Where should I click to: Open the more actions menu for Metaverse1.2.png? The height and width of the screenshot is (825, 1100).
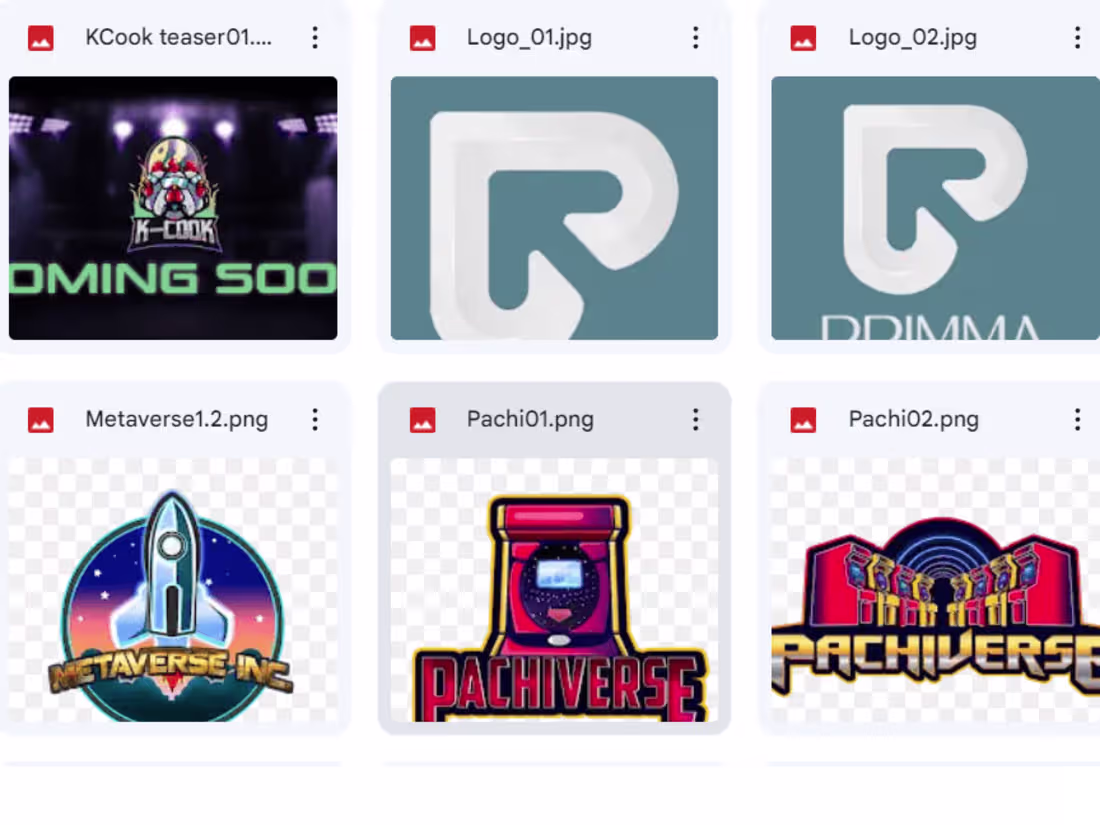coord(315,420)
